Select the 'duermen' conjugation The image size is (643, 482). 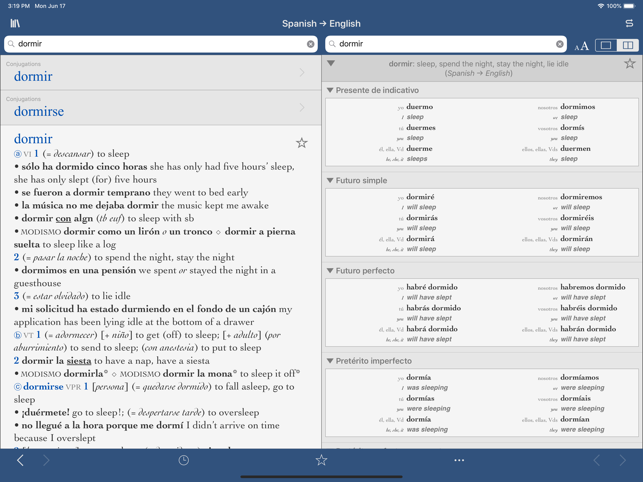click(575, 148)
